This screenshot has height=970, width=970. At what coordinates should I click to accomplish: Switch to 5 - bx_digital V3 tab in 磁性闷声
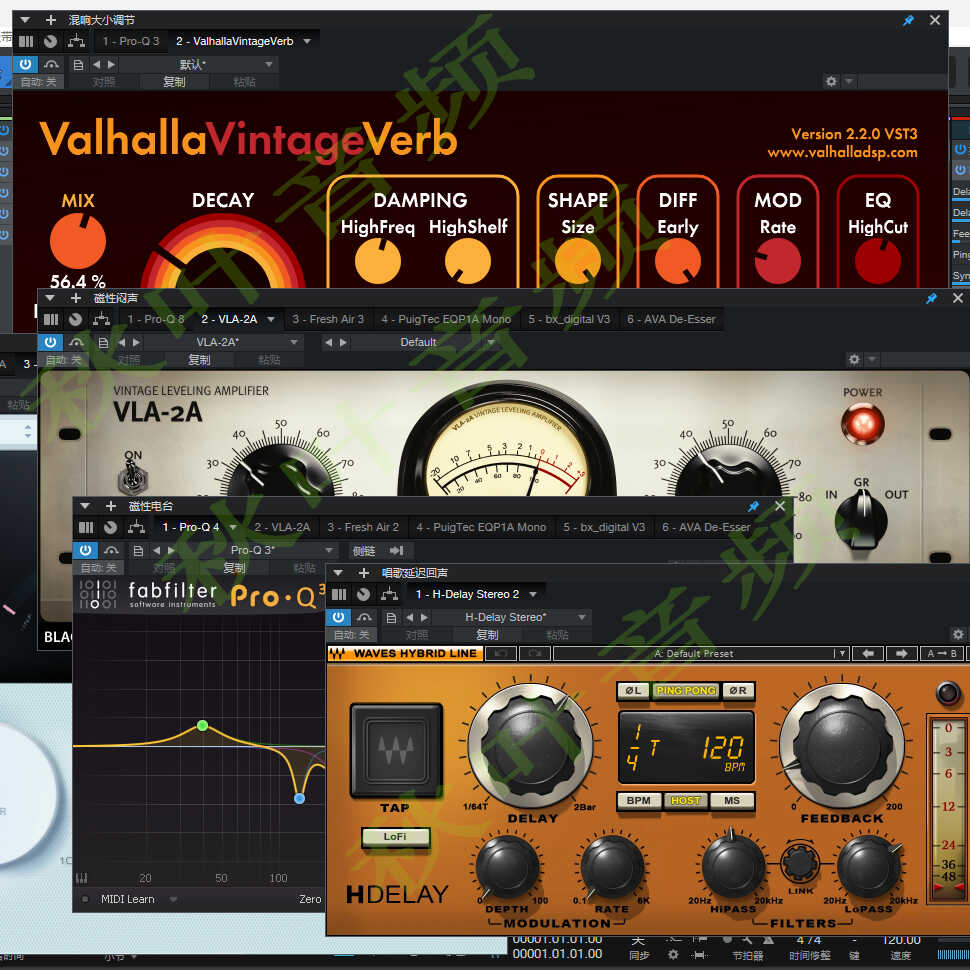(x=569, y=319)
